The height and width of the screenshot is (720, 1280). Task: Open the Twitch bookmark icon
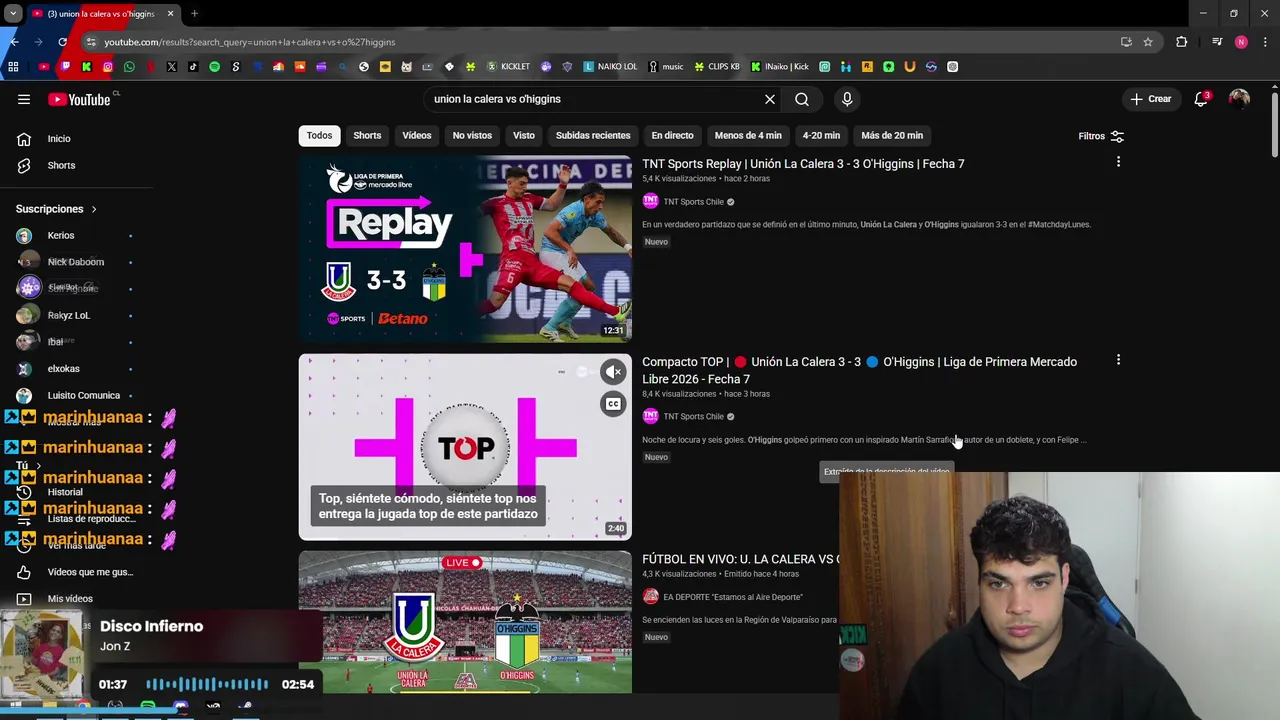point(65,67)
